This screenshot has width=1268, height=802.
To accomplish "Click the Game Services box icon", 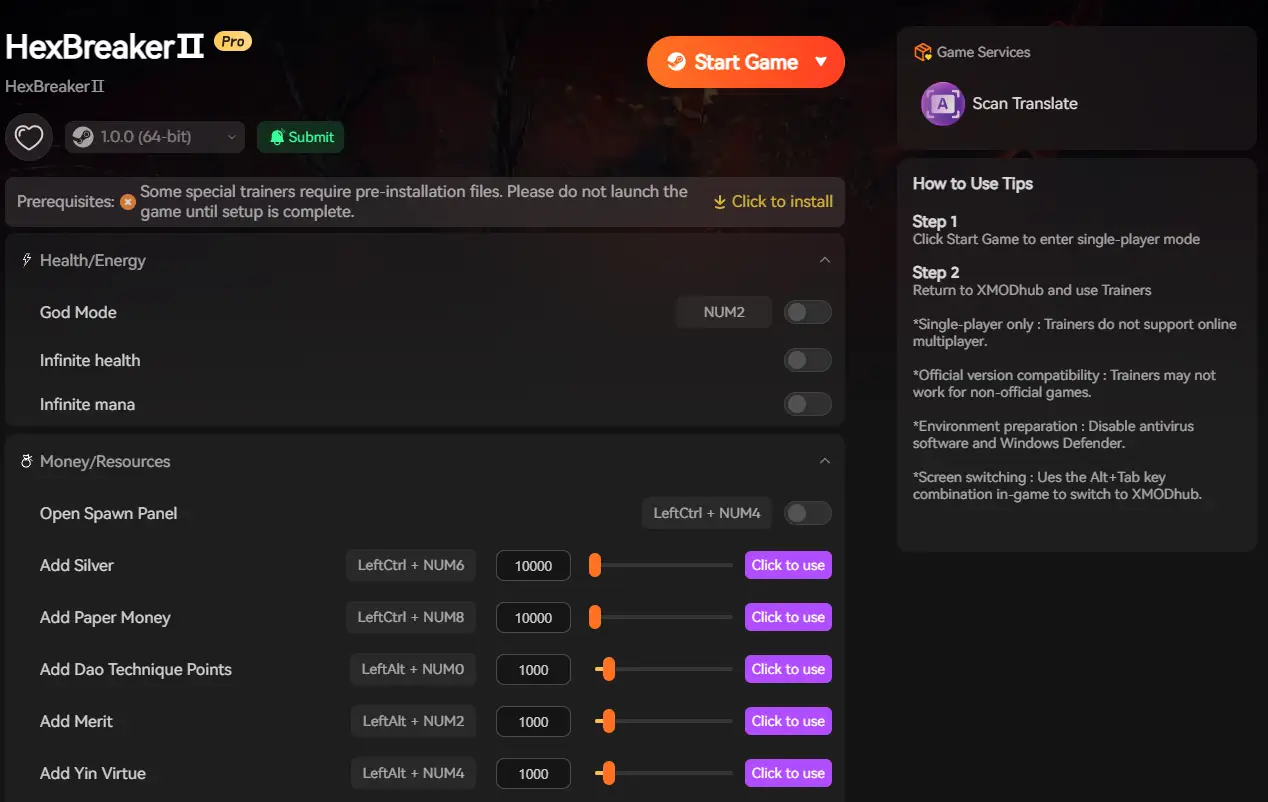I will click(x=922, y=52).
